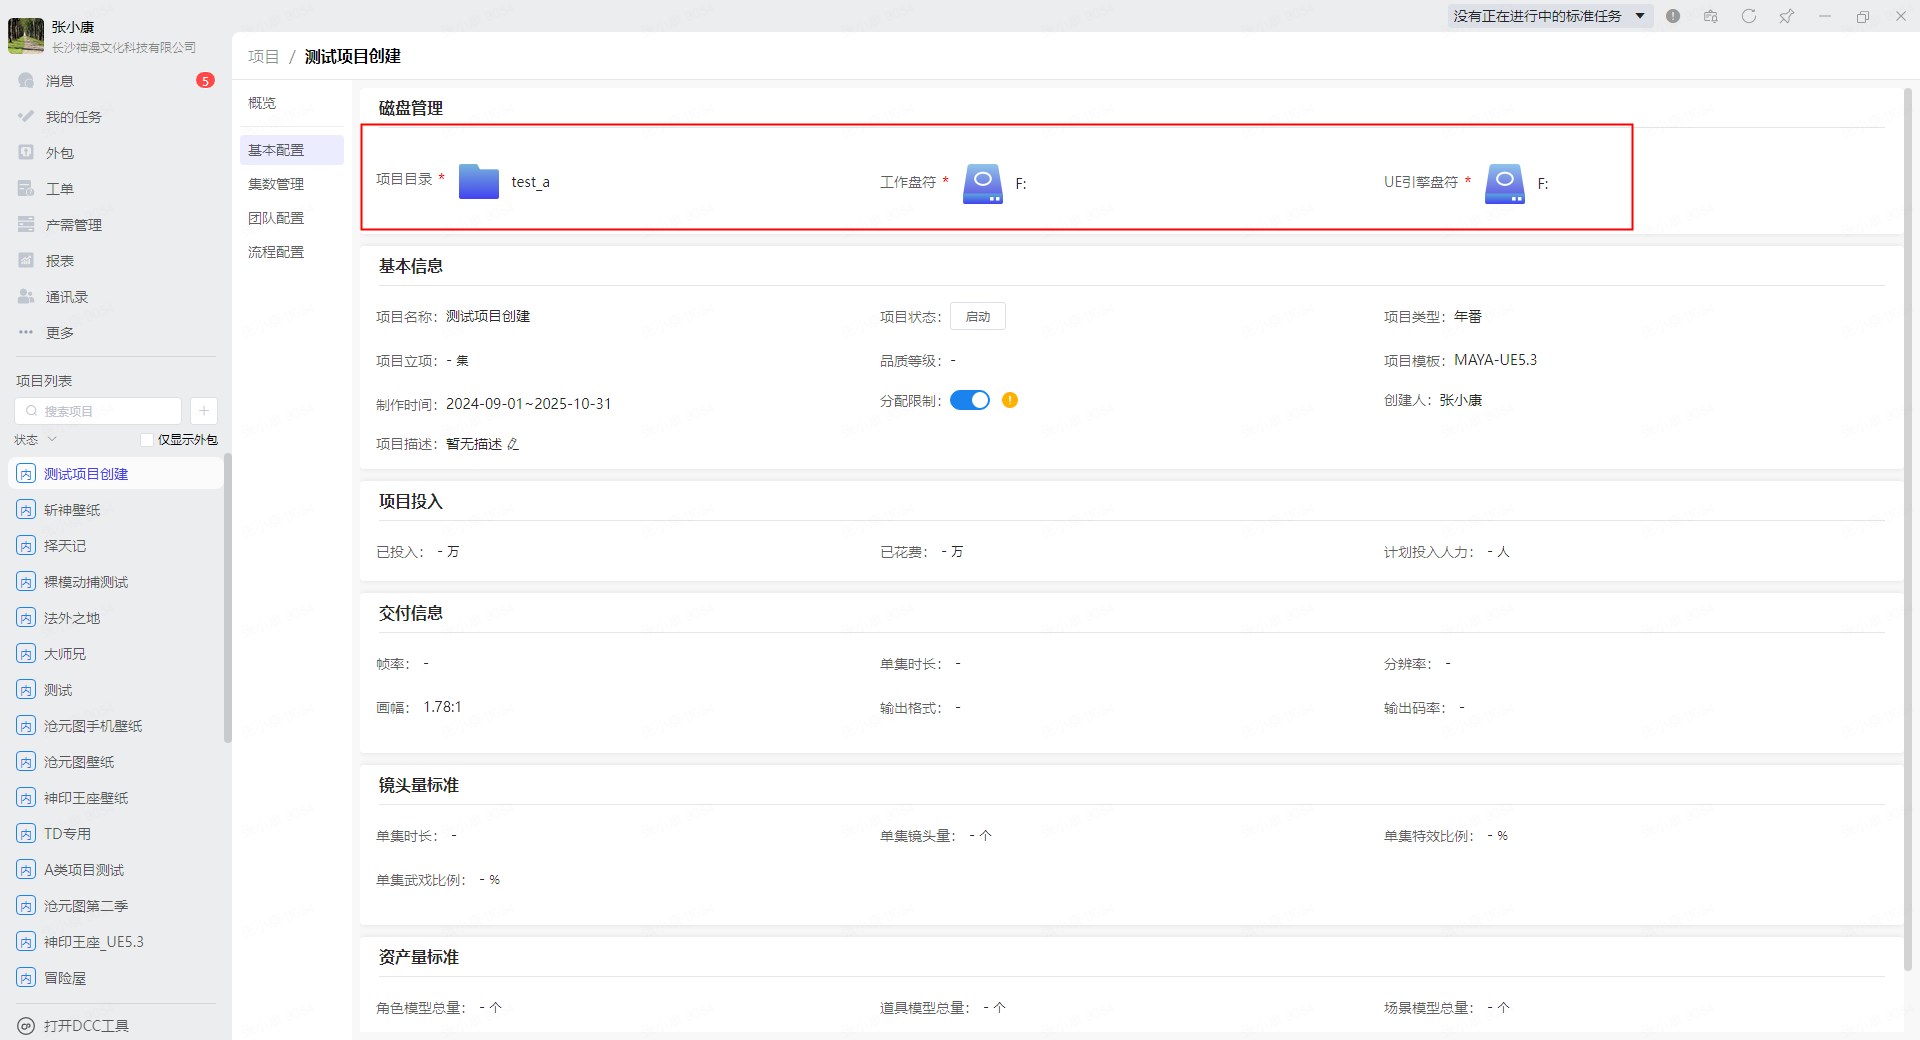This screenshot has height=1040, width=1920.
Task: Toggle the 分配限制 switch off
Action: [969, 400]
